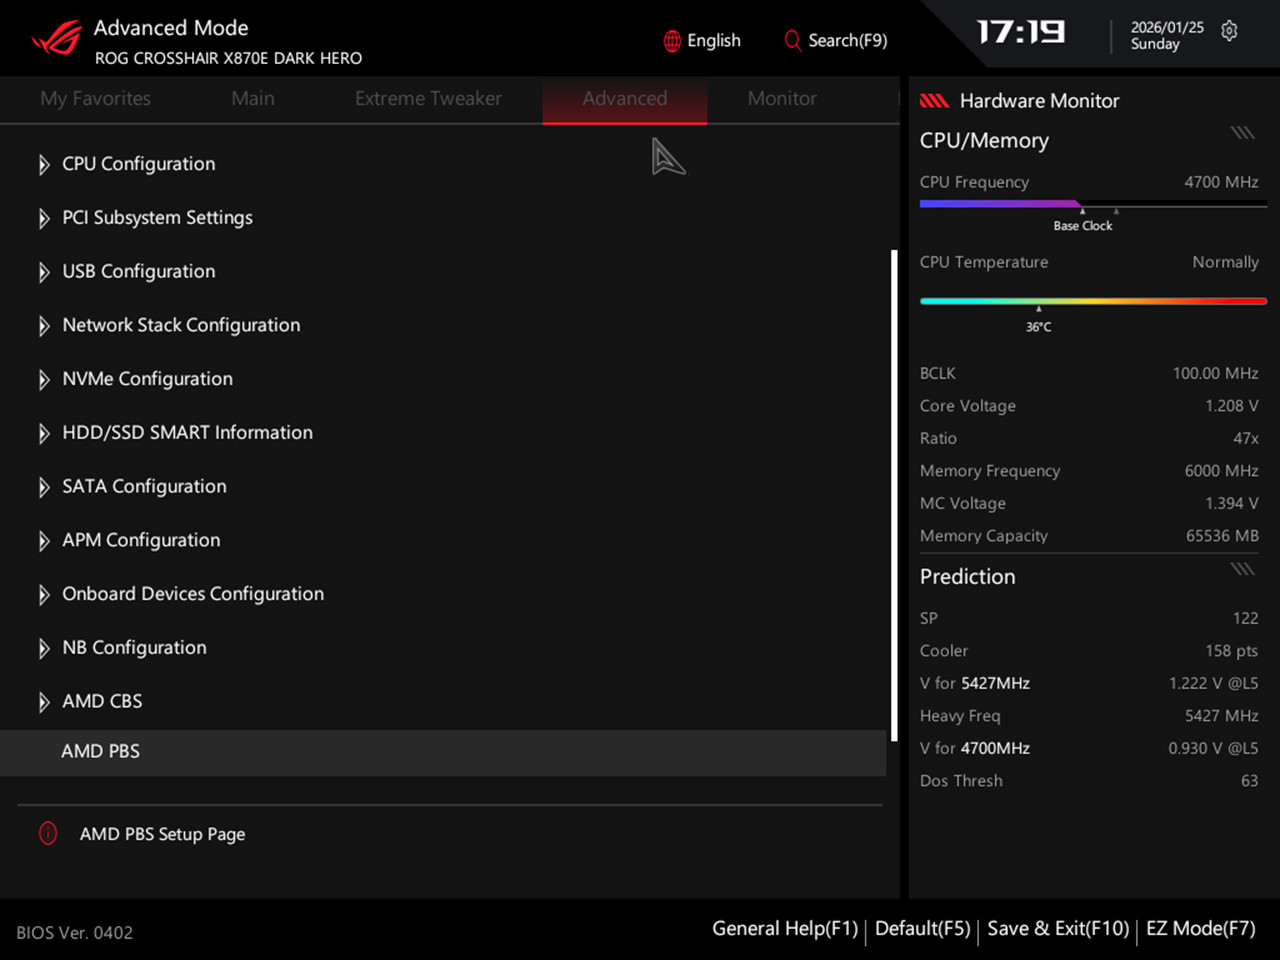Viewport: 1280px width, 960px height.
Task: Open the Monitor tab
Action: click(x=782, y=99)
